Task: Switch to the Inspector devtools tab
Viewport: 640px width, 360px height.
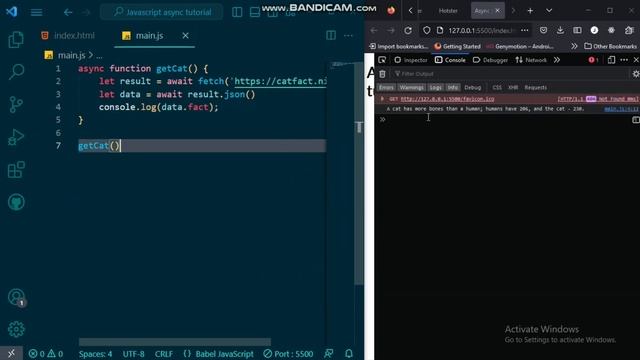Action: [411, 60]
